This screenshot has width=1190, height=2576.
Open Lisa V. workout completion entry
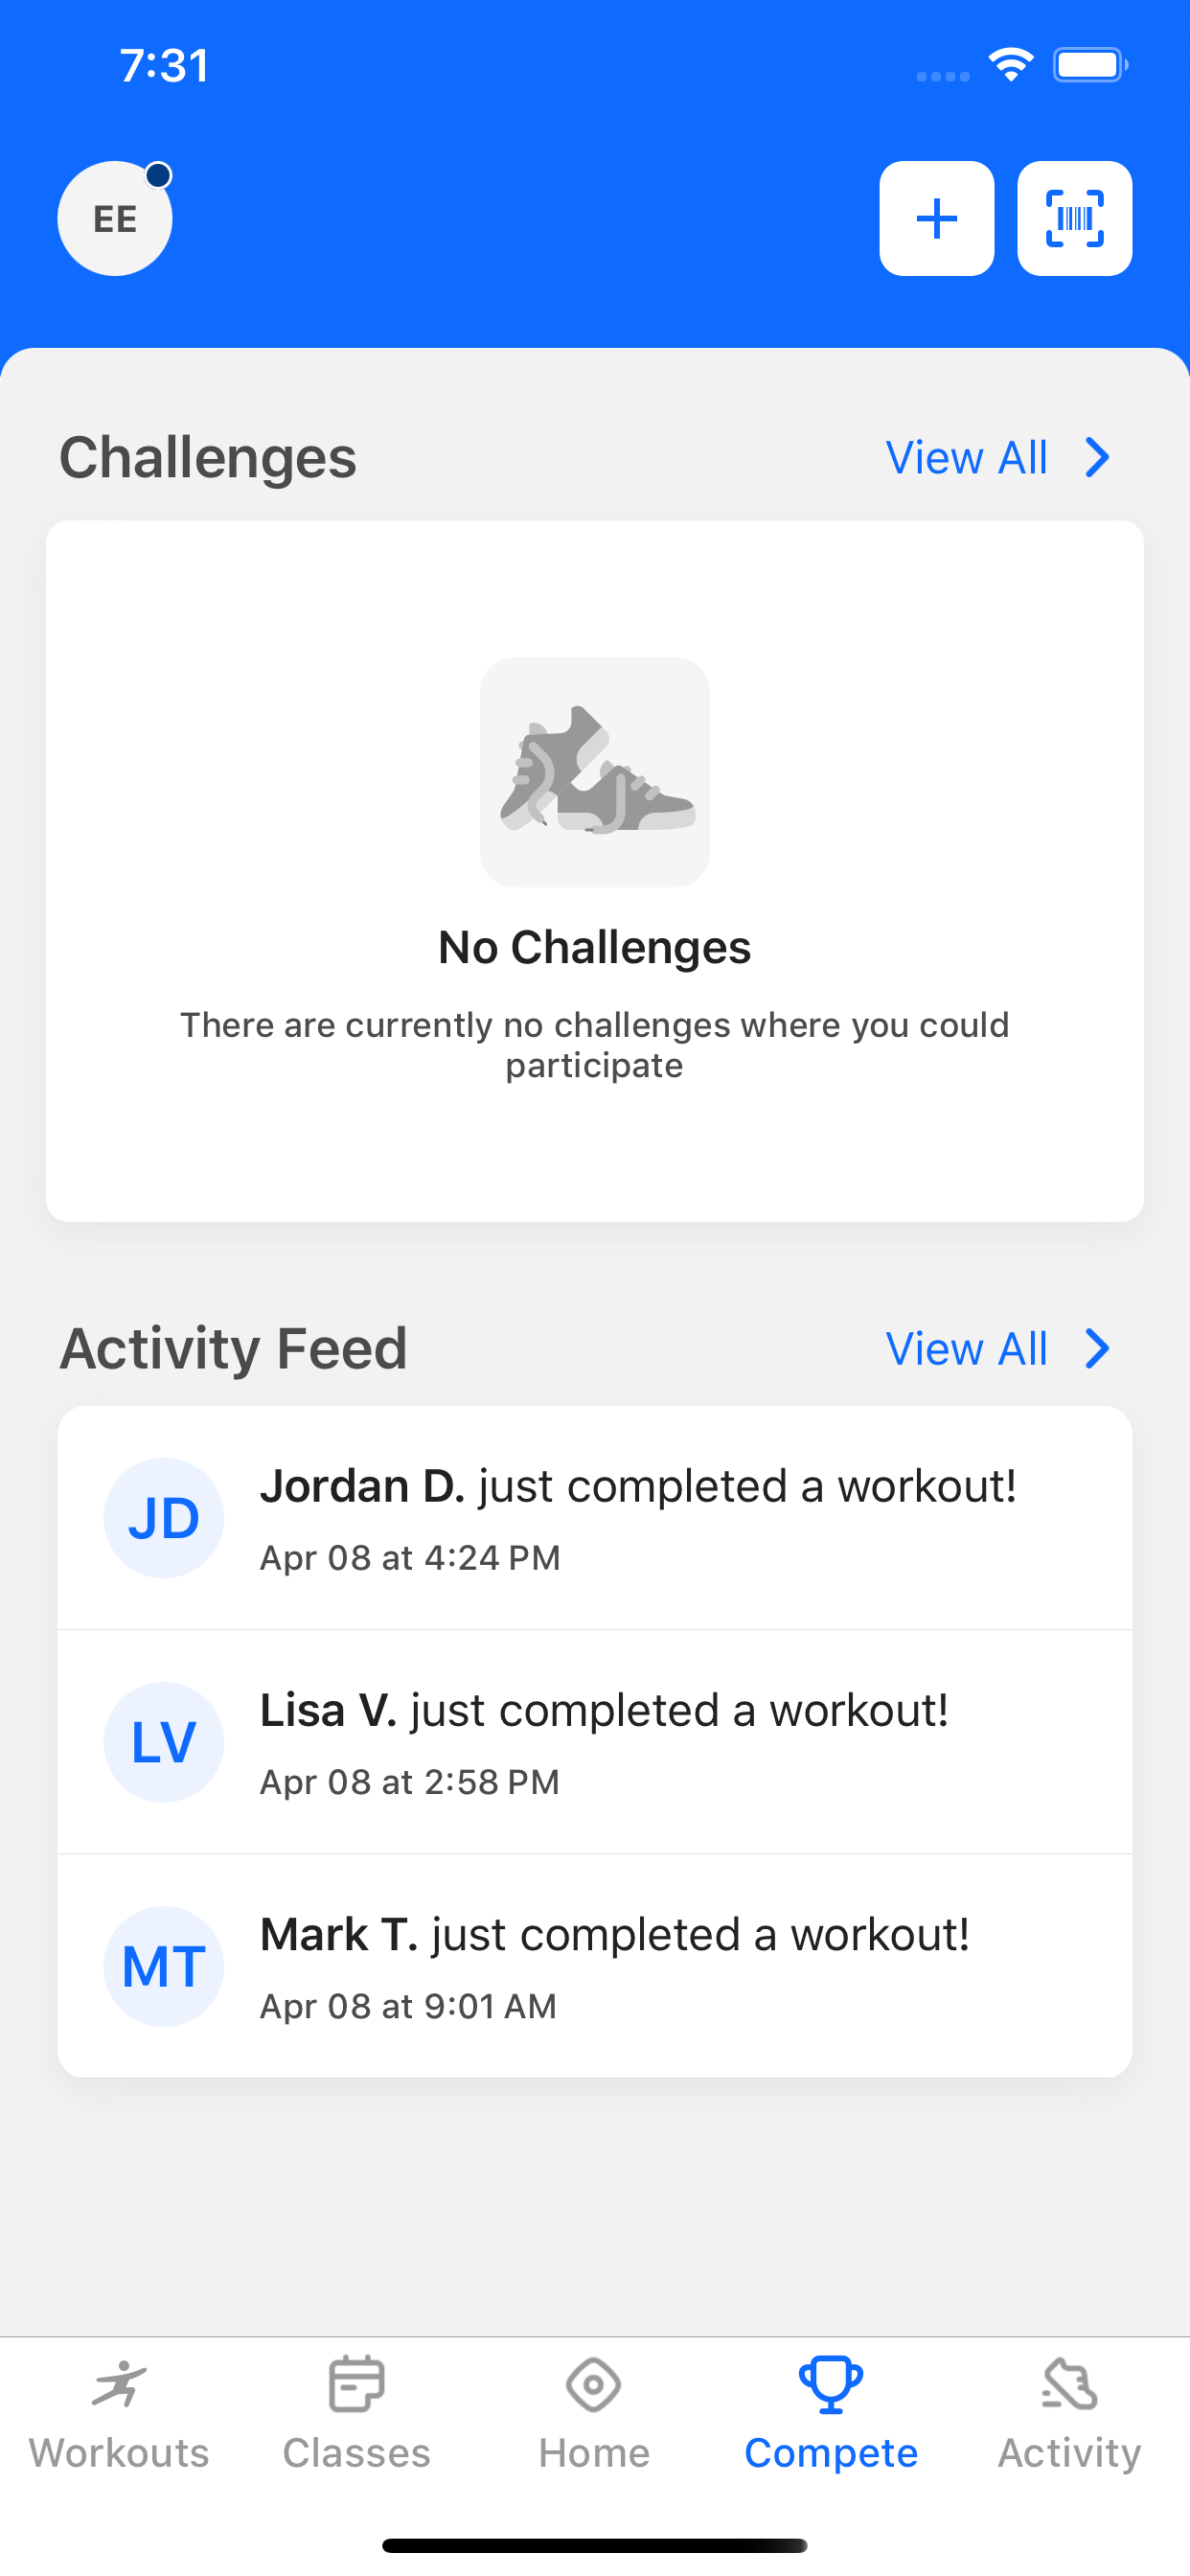coord(595,1742)
